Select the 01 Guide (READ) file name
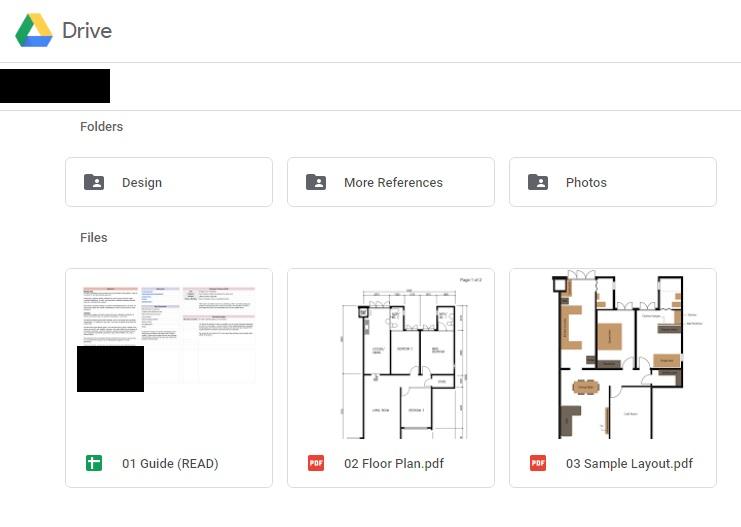This screenshot has width=741, height=527. coord(170,464)
